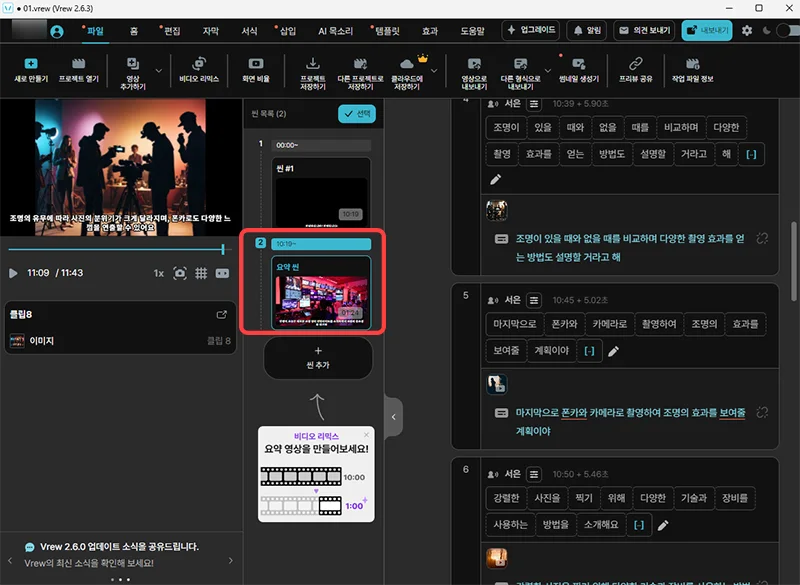Screen dimensions: 800x585
Task: Launch 비디오 리믹스 tool
Action: point(199,70)
